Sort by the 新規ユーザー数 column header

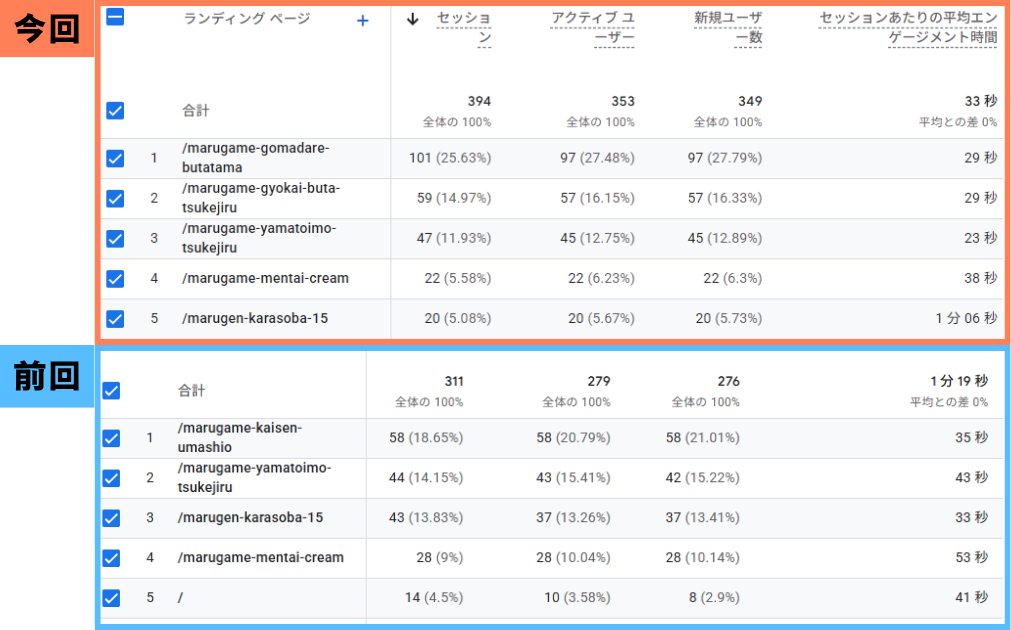click(728, 28)
